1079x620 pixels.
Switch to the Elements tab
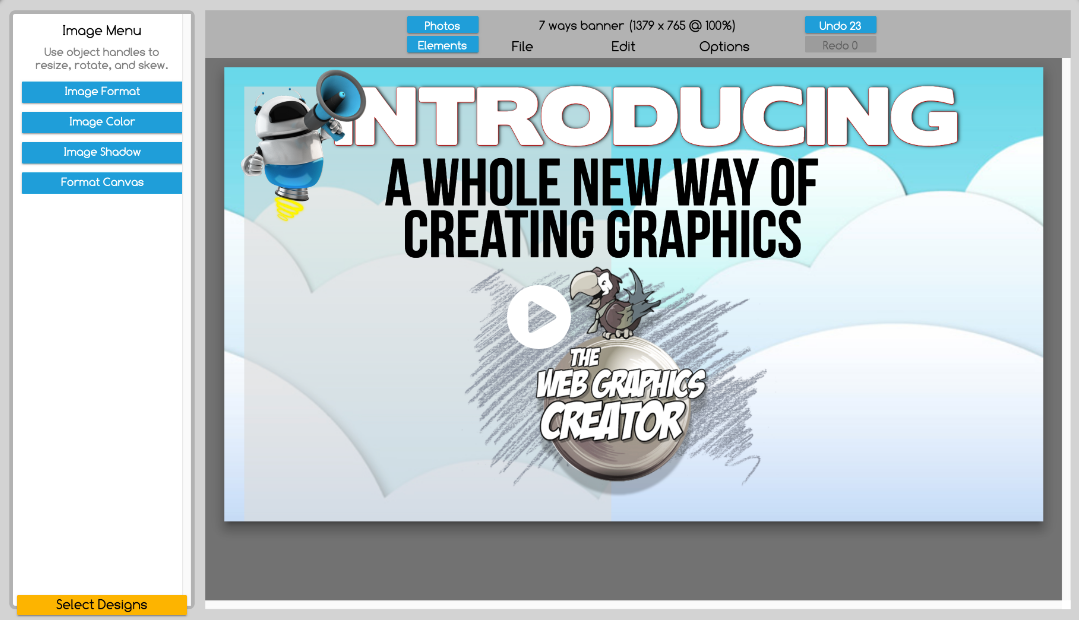coord(442,45)
